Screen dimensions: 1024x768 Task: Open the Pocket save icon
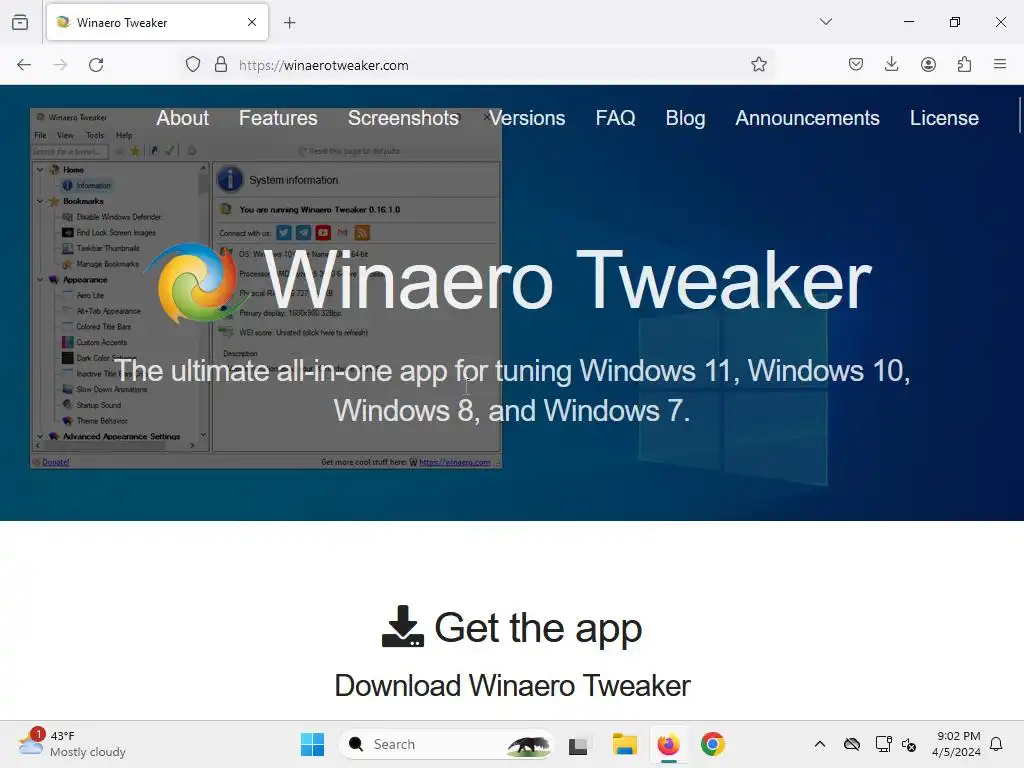pyautogui.click(x=856, y=64)
